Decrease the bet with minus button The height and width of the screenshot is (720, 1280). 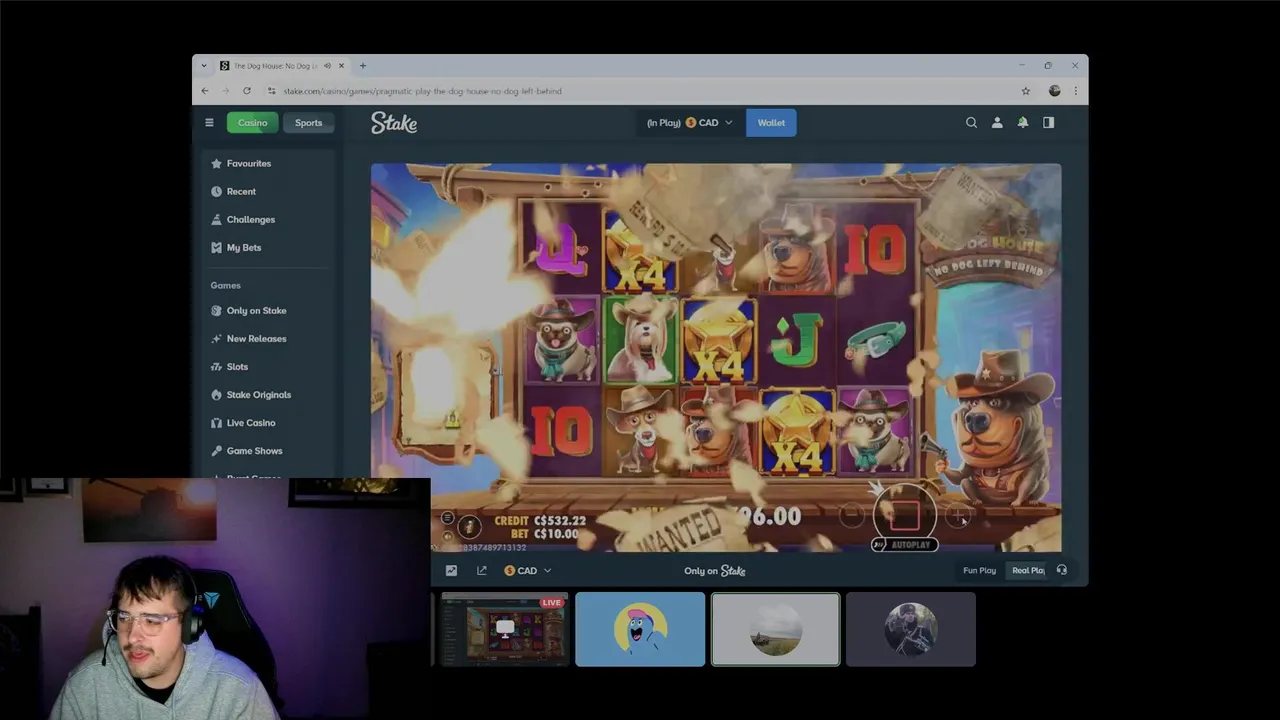[851, 516]
